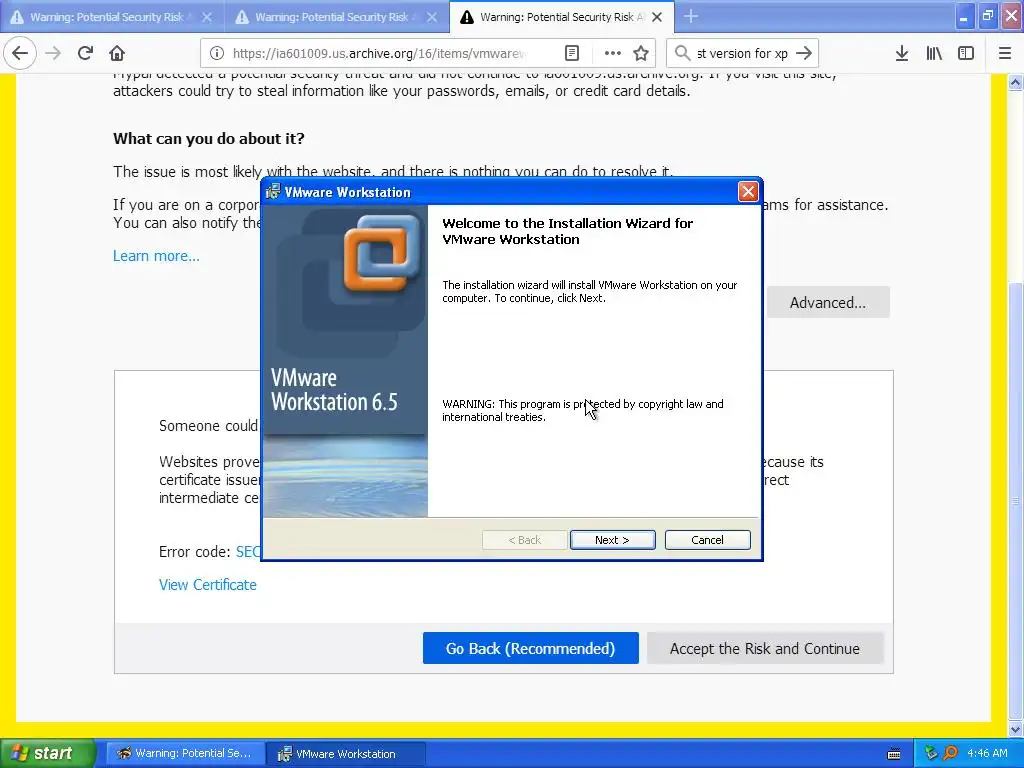
Task: Click 'VMware Workstation 6.5' banner text
Action: pyautogui.click(x=334, y=389)
